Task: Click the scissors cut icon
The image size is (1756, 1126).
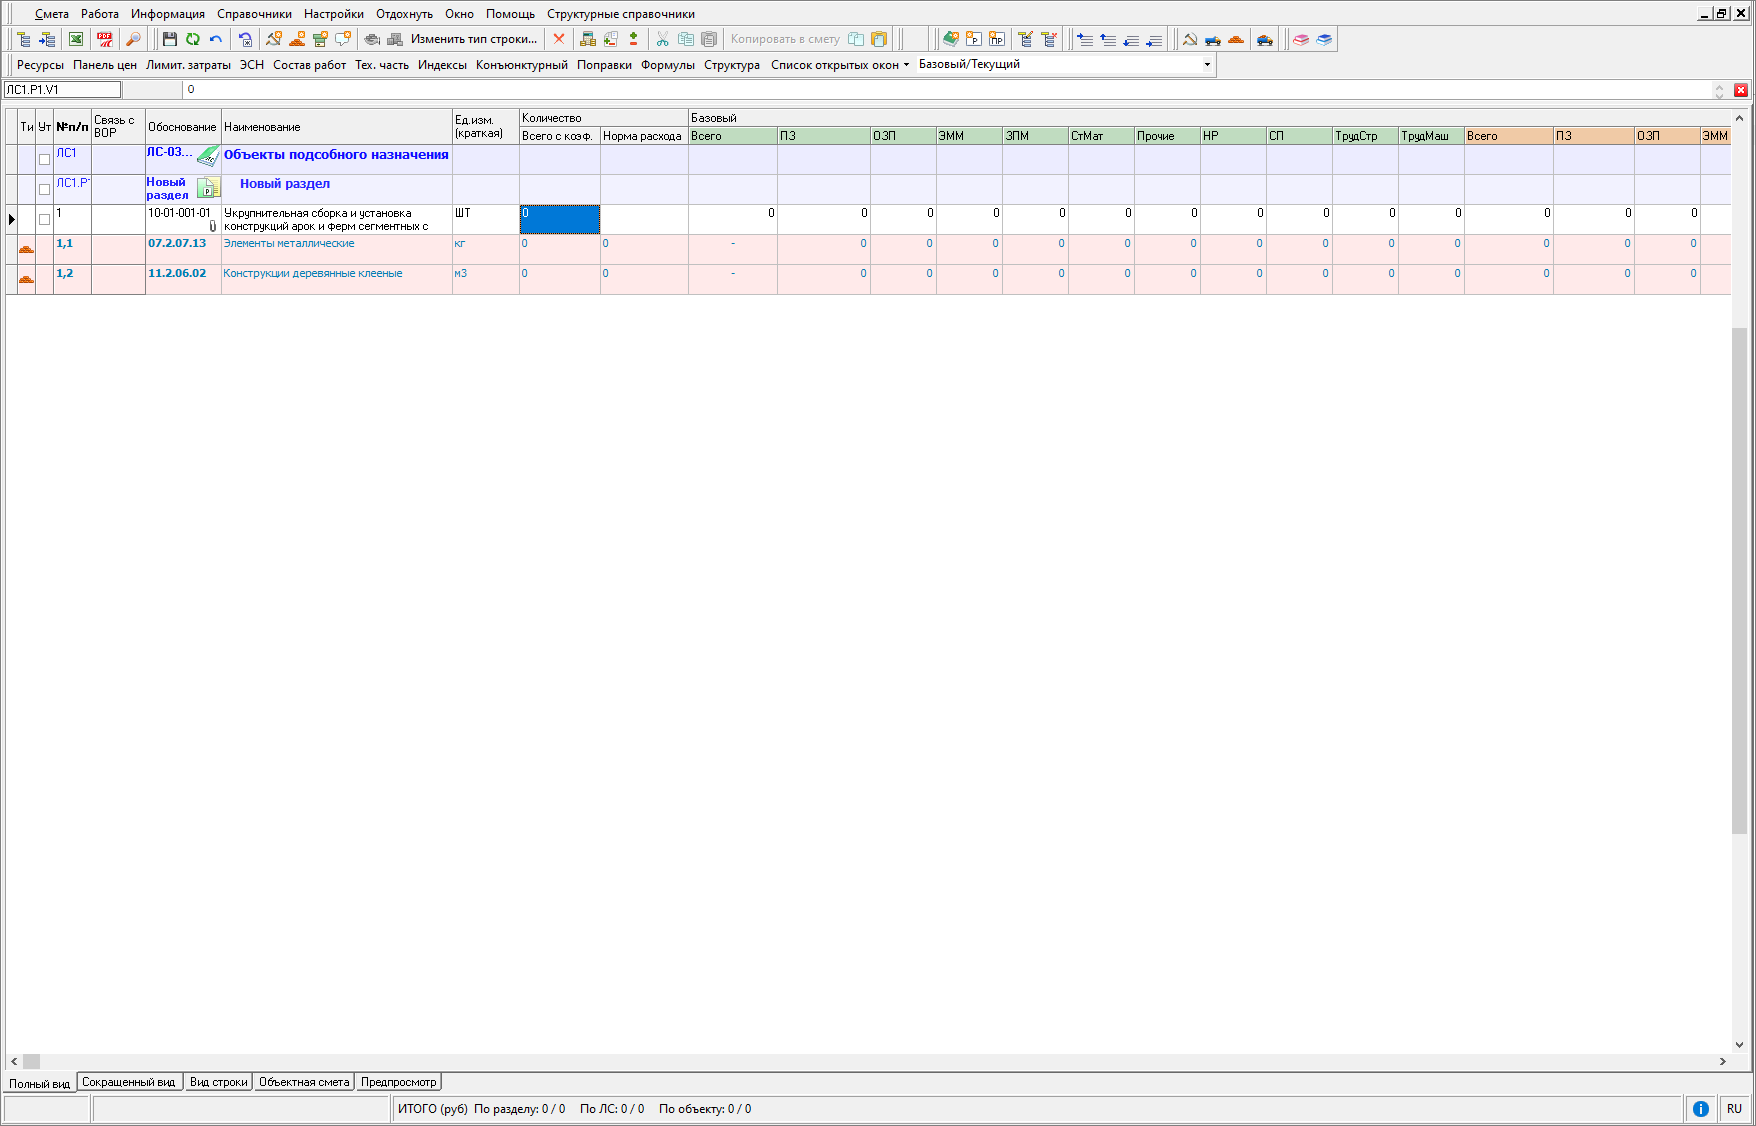Action: point(662,39)
